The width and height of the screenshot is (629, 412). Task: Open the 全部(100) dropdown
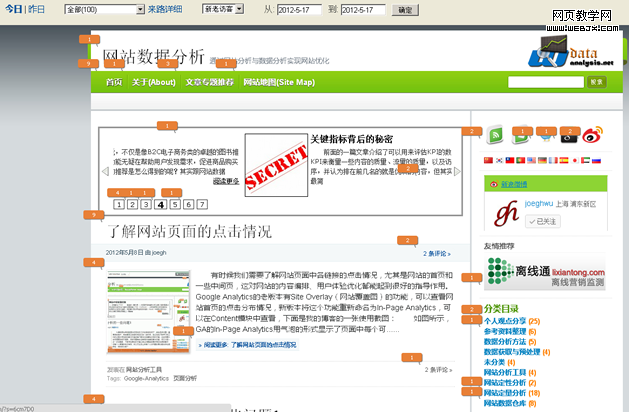click(x=103, y=9)
